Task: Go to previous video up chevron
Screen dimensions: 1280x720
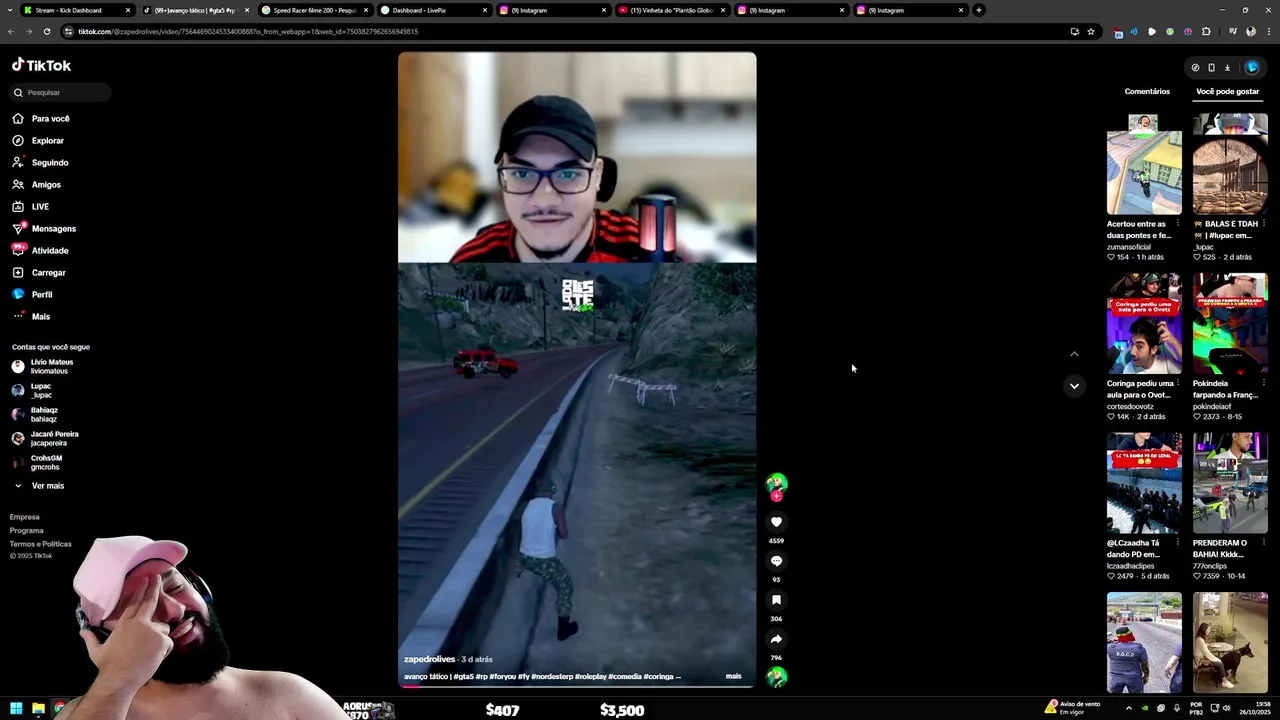Action: pyautogui.click(x=1074, y=354)
